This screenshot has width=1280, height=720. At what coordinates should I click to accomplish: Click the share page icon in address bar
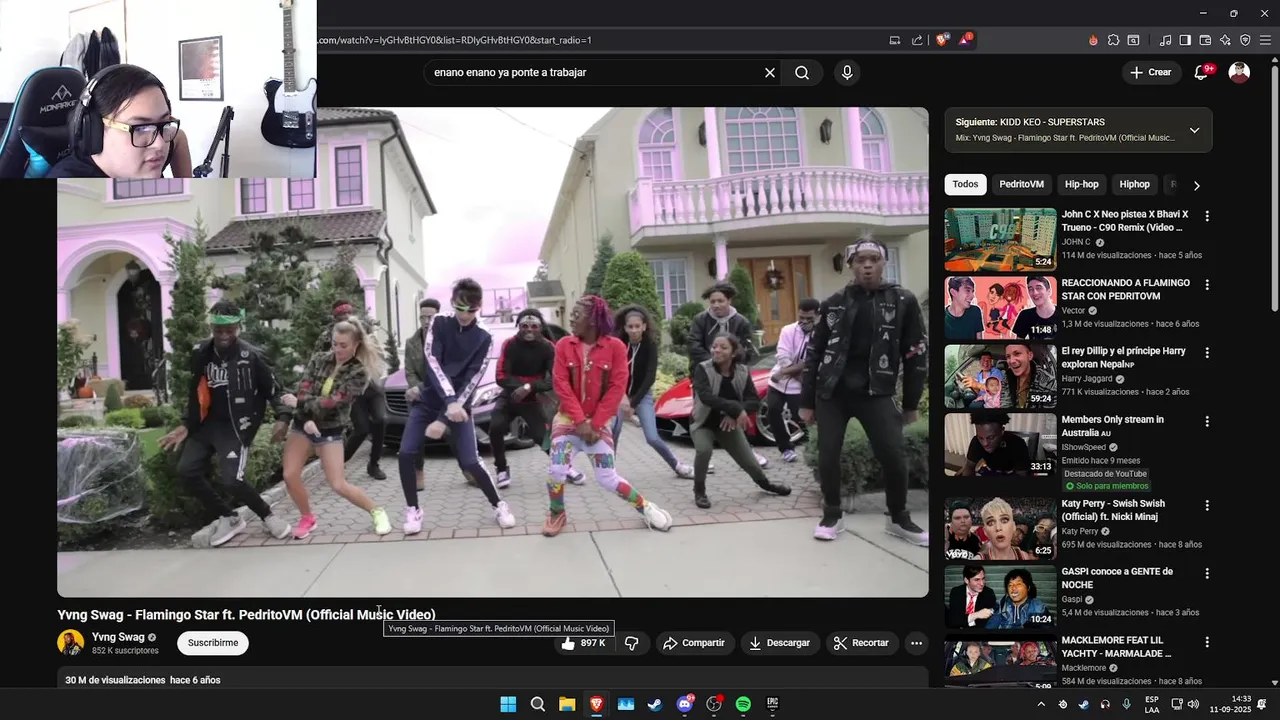(x=917, y=40)
